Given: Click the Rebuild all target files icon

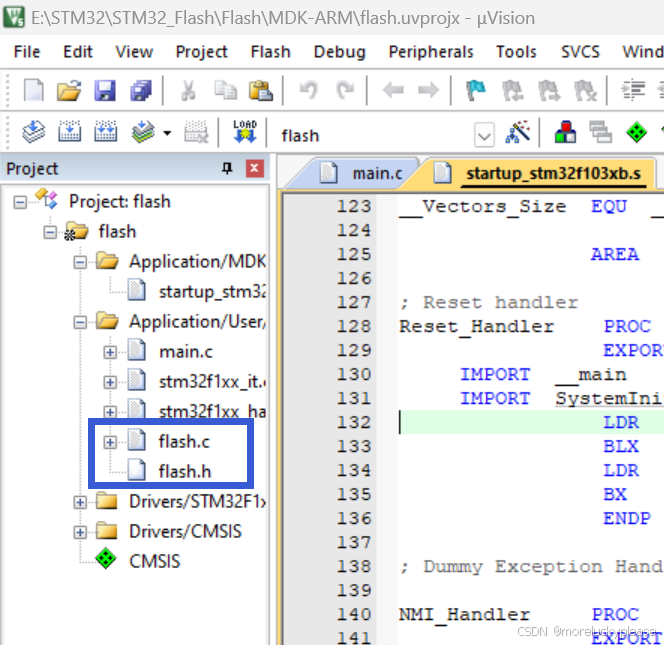Looking at the screenshot, I should coord(105,132).
